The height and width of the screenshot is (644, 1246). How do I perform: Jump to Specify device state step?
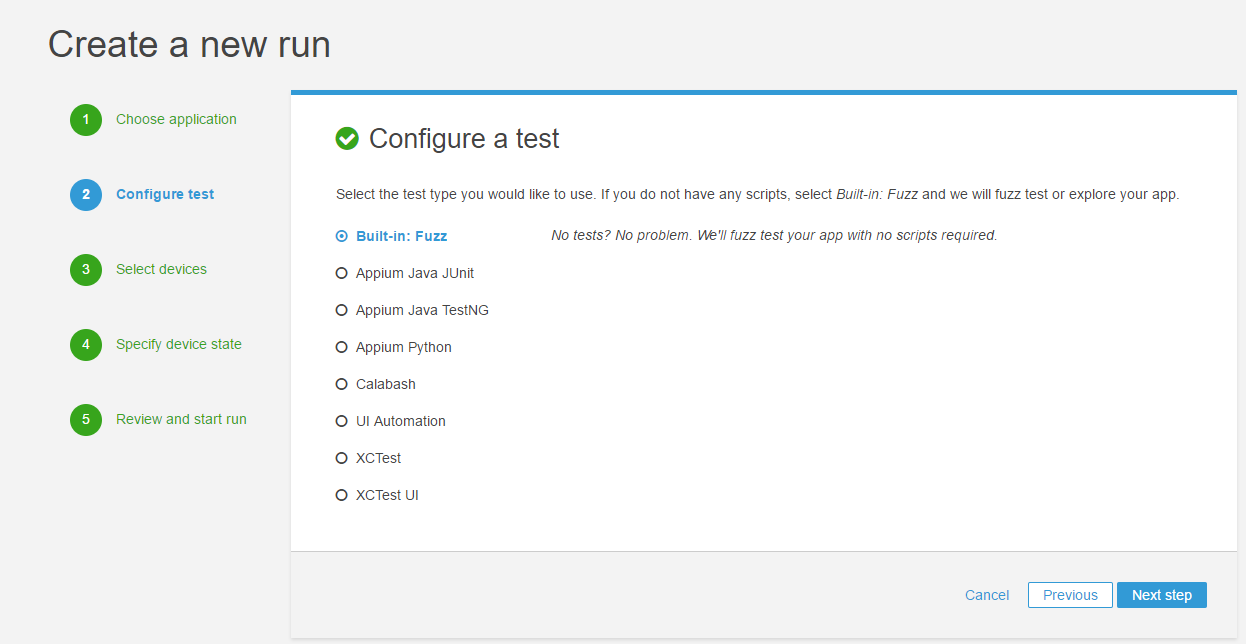coord(178,345)
